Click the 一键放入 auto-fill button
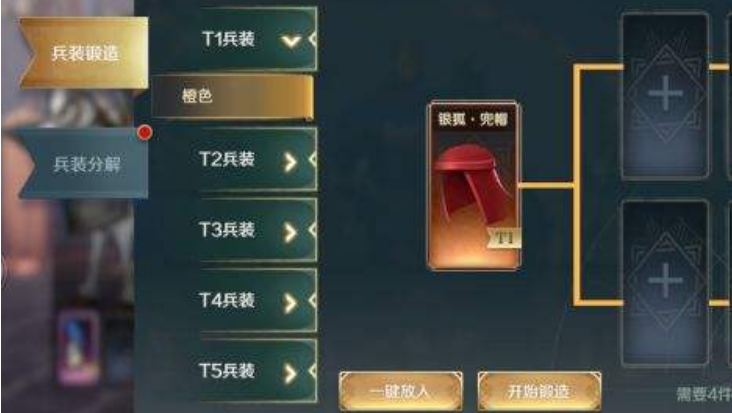This screenshot has width=732, height=413. (401, 391)
